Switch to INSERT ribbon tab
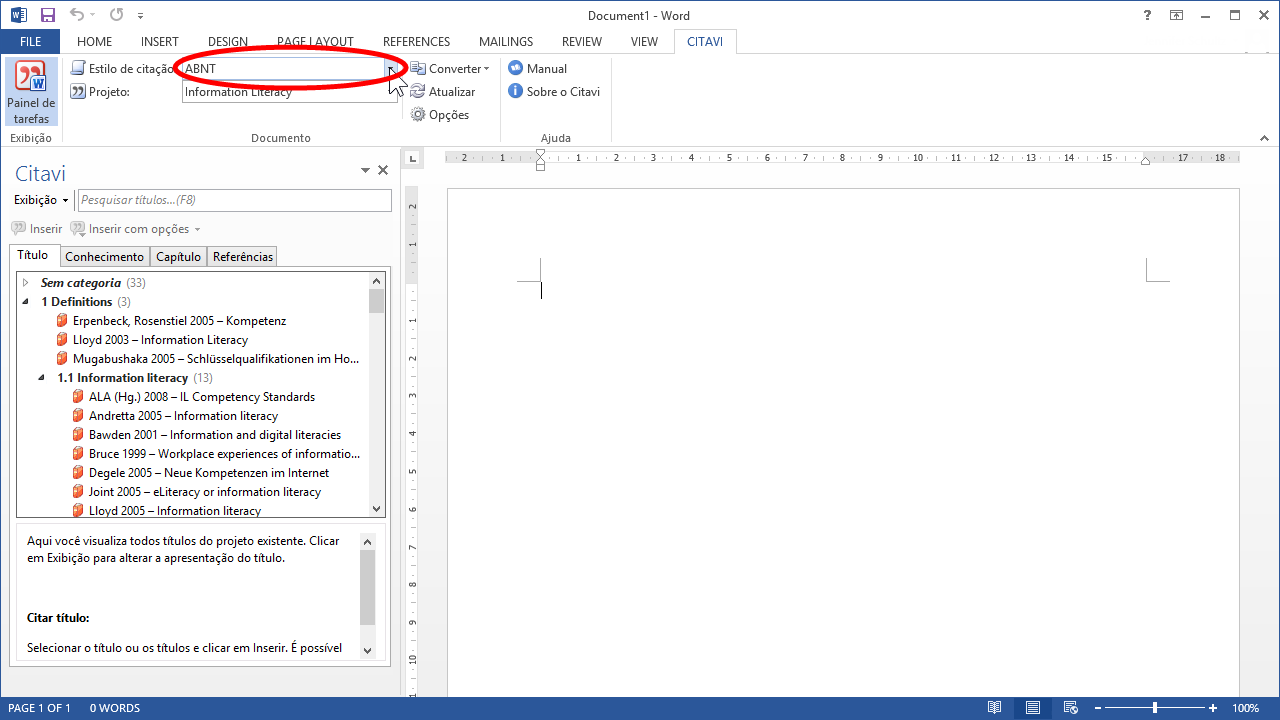The width and height of the screenshot is (1280, 720). pyautogui.click(x=160, y=42)
